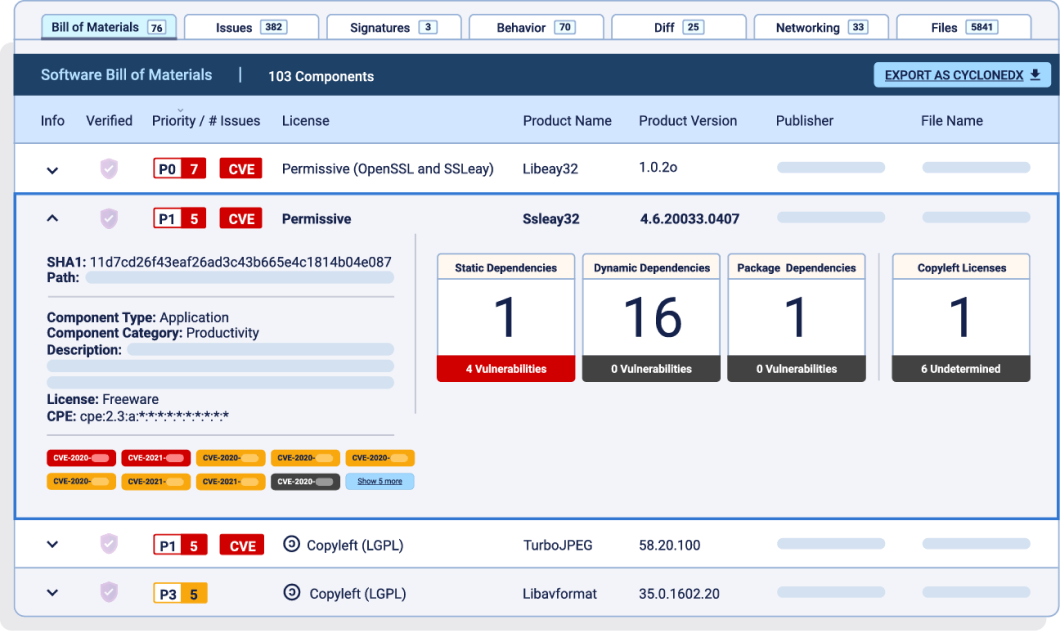The image size is (1060, 631).
Task: Click the License column header
Action: point(306,120)
